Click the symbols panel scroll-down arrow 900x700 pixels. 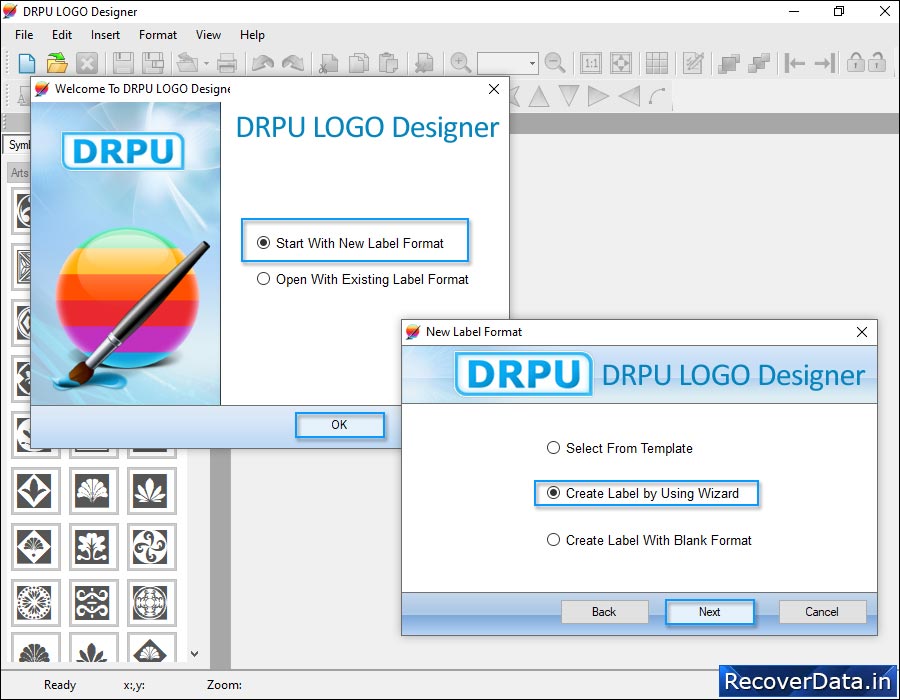click(195, 654)
